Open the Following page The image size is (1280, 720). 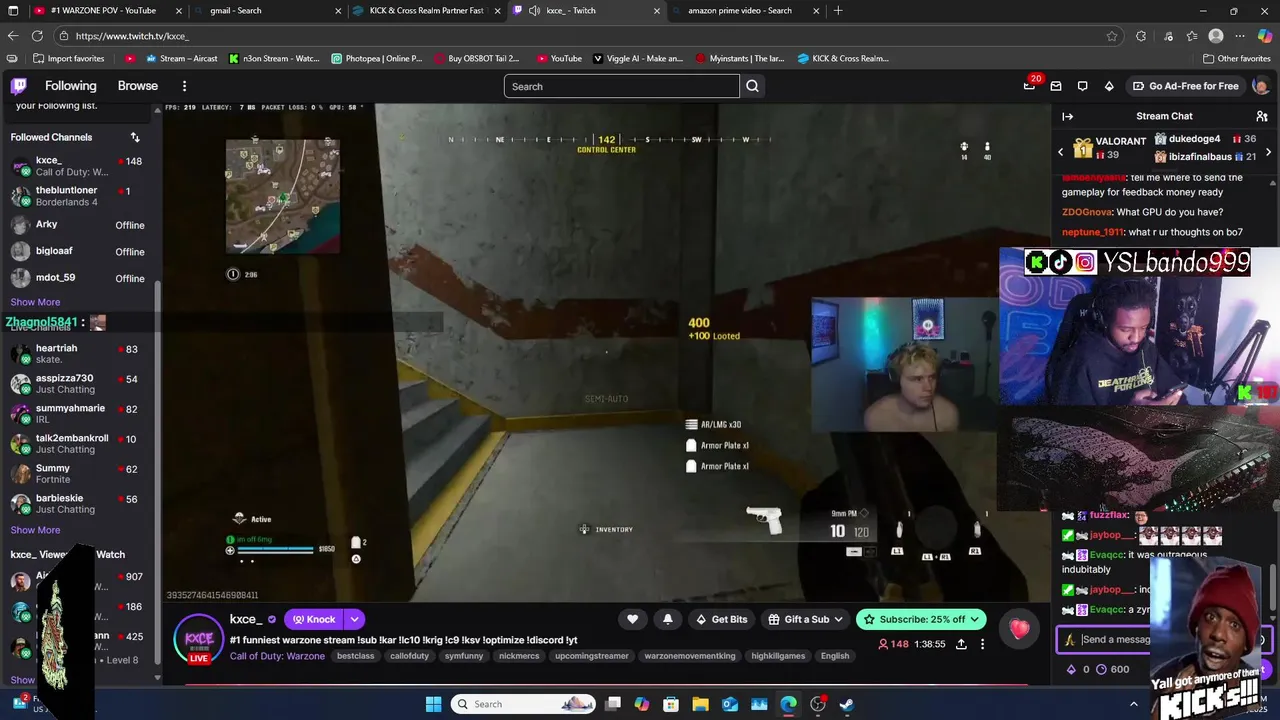coord(70,86)
